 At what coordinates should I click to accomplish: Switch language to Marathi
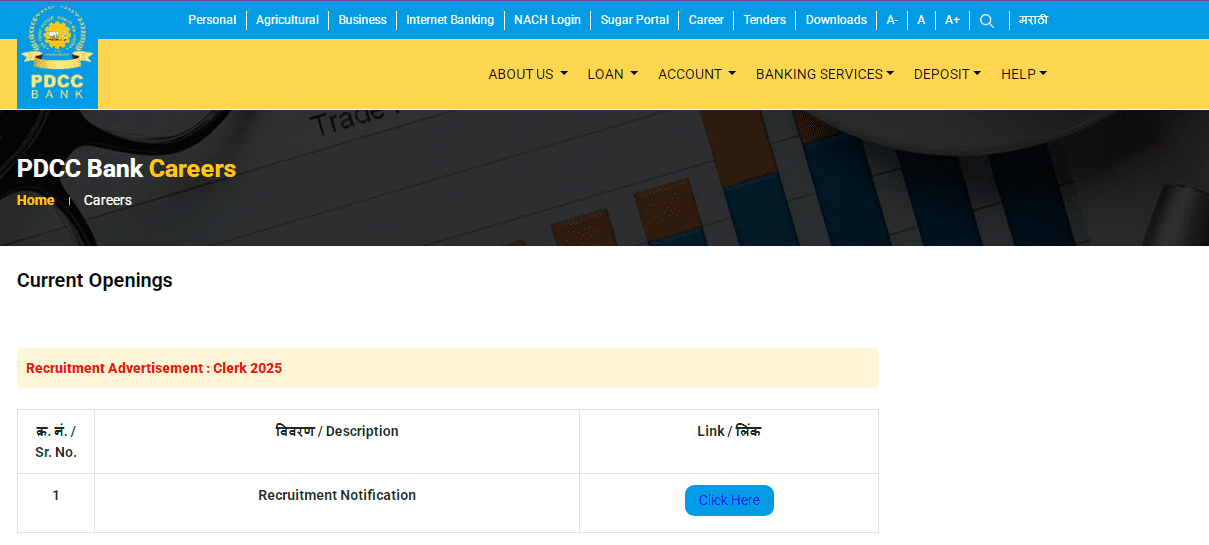[1033, 20]
